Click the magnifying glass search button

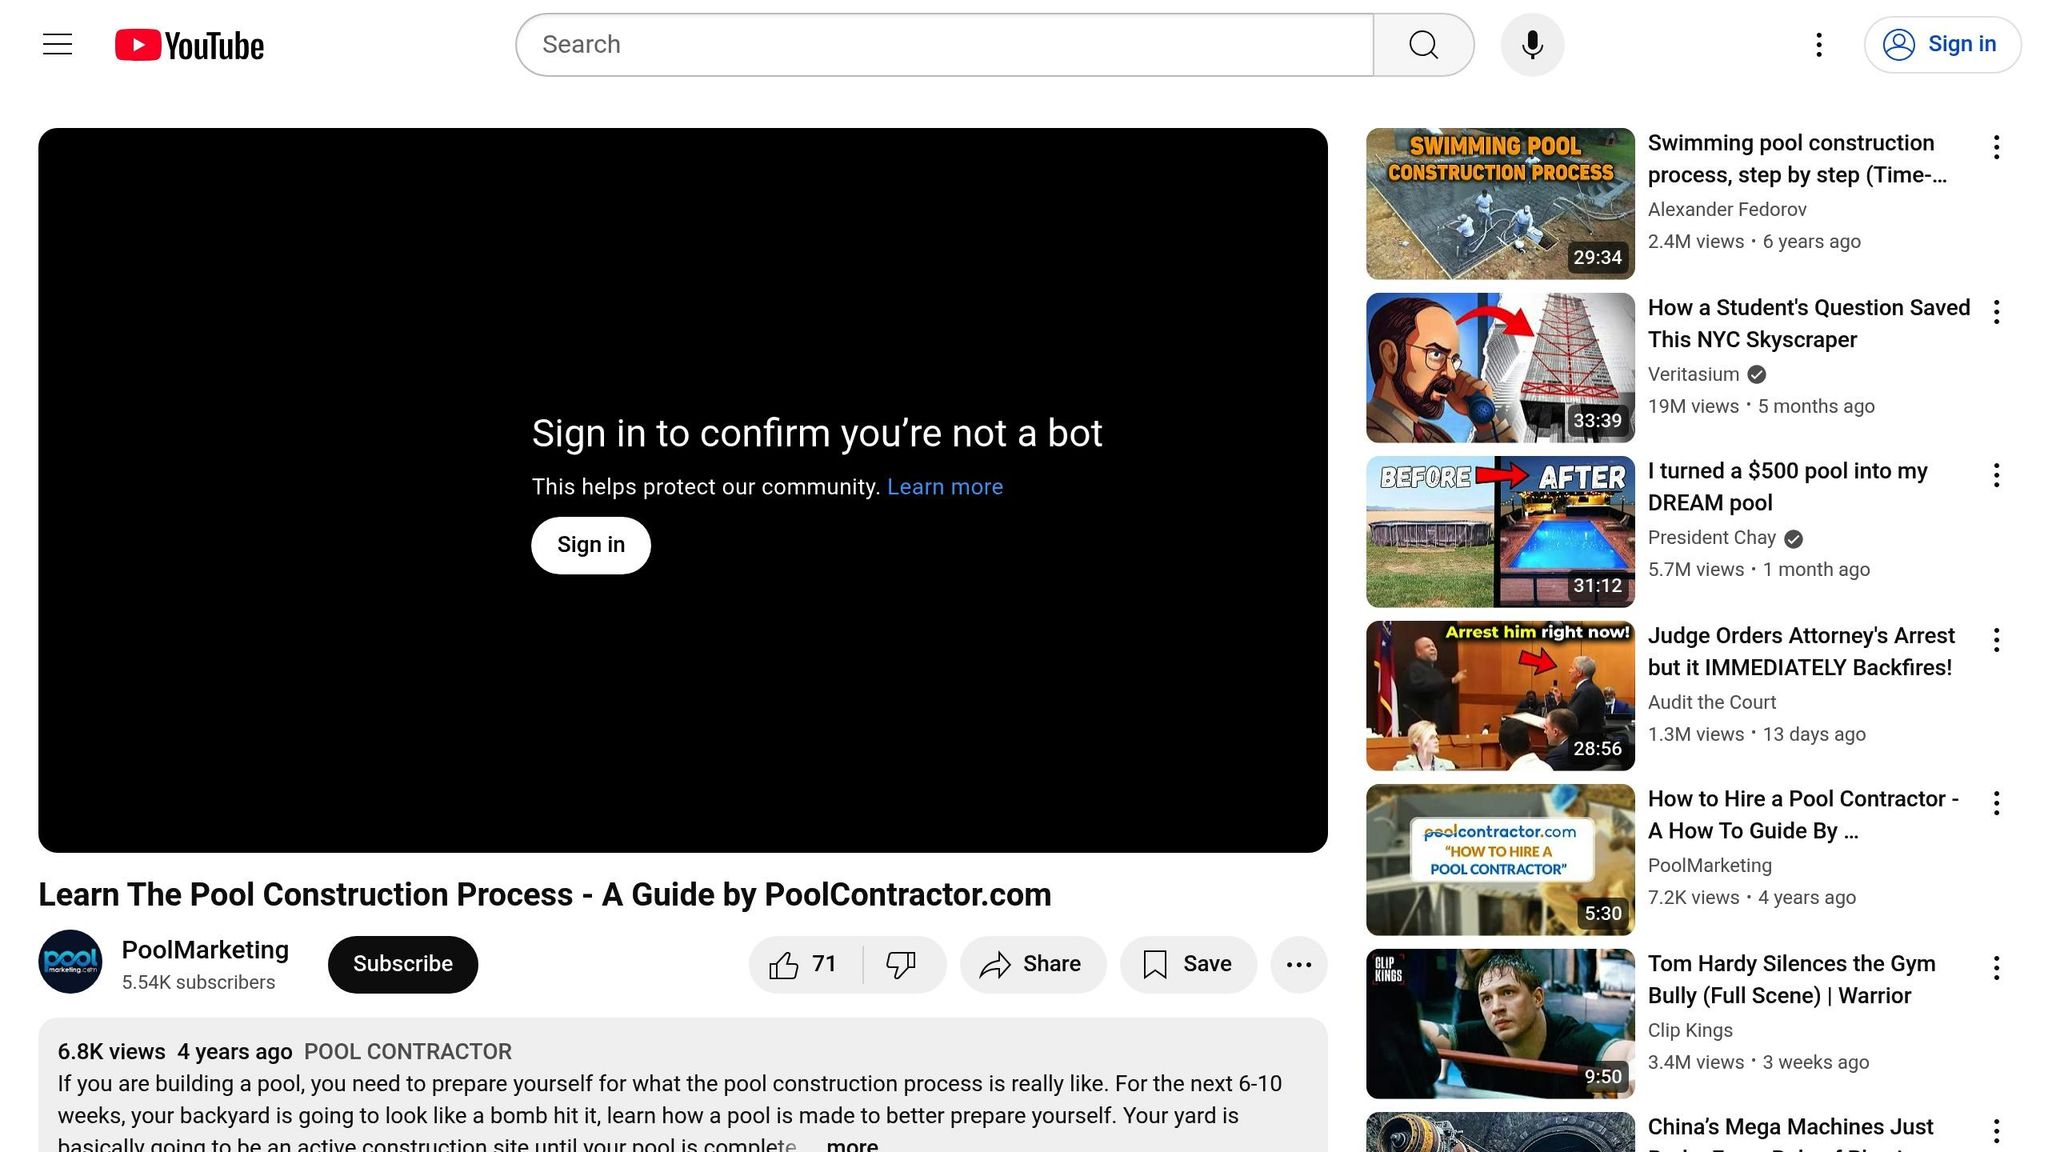pos(1423,45)
